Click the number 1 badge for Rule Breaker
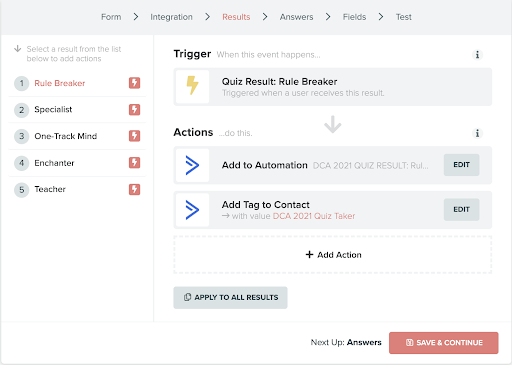 [22, 83]
